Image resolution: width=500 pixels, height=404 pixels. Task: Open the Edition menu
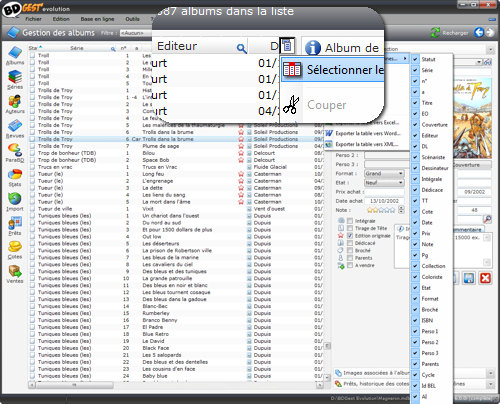coord(61,19)
